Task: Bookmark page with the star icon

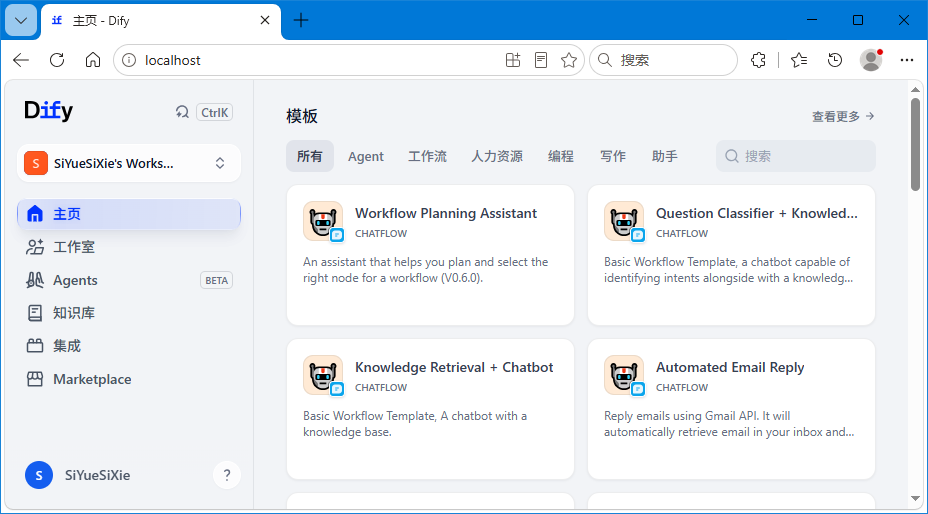Action: (569, 60)
